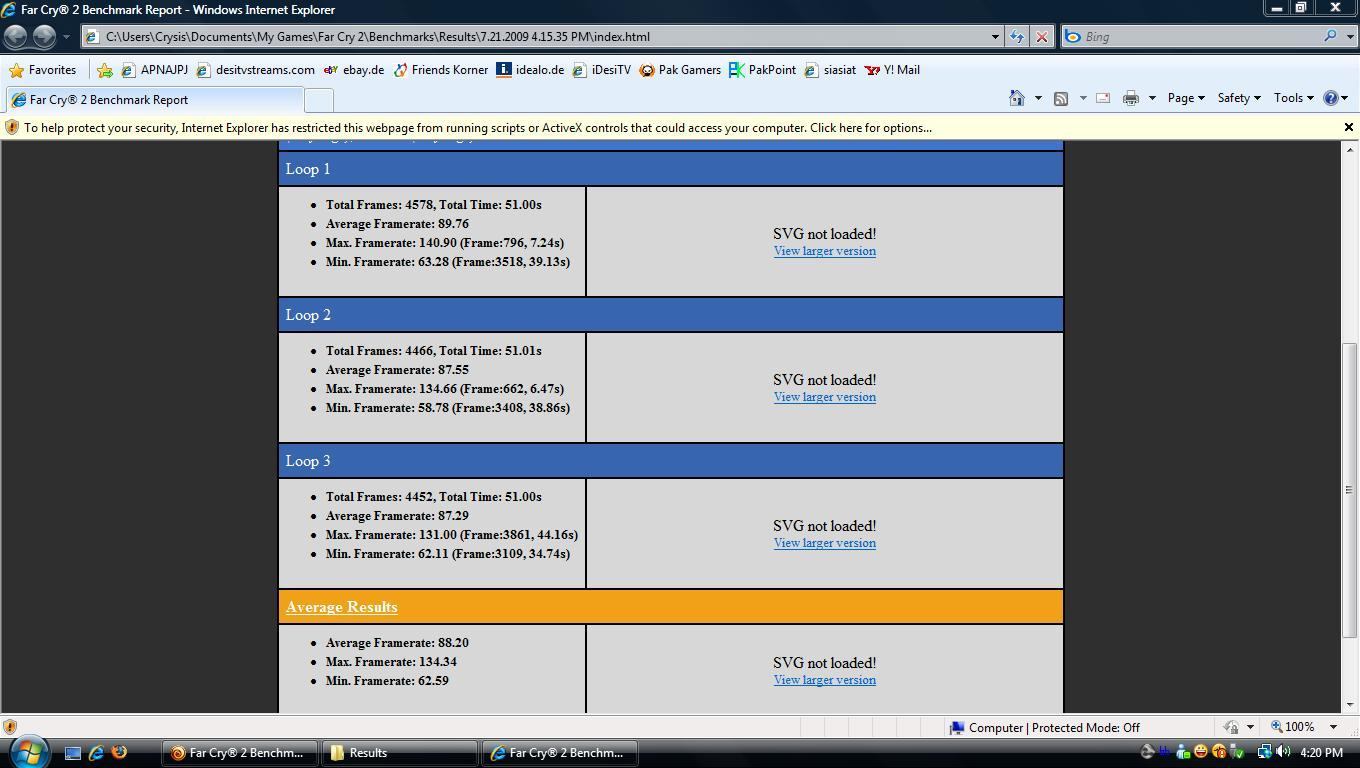Click the Show Desktop quick launch icon
The image size is (1360, 768).
pos(73,753)
